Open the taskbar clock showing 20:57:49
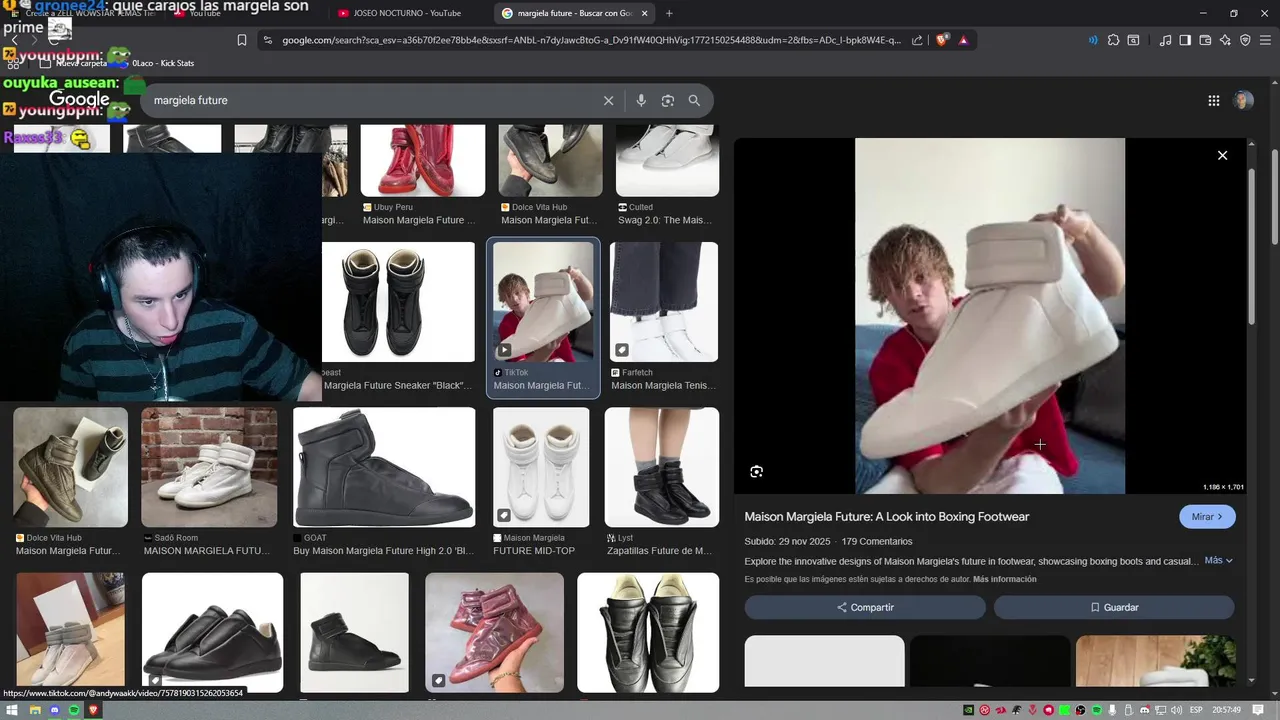Image resolution: width=1280 pixels, height=720 pixels. pos(1228,710)
